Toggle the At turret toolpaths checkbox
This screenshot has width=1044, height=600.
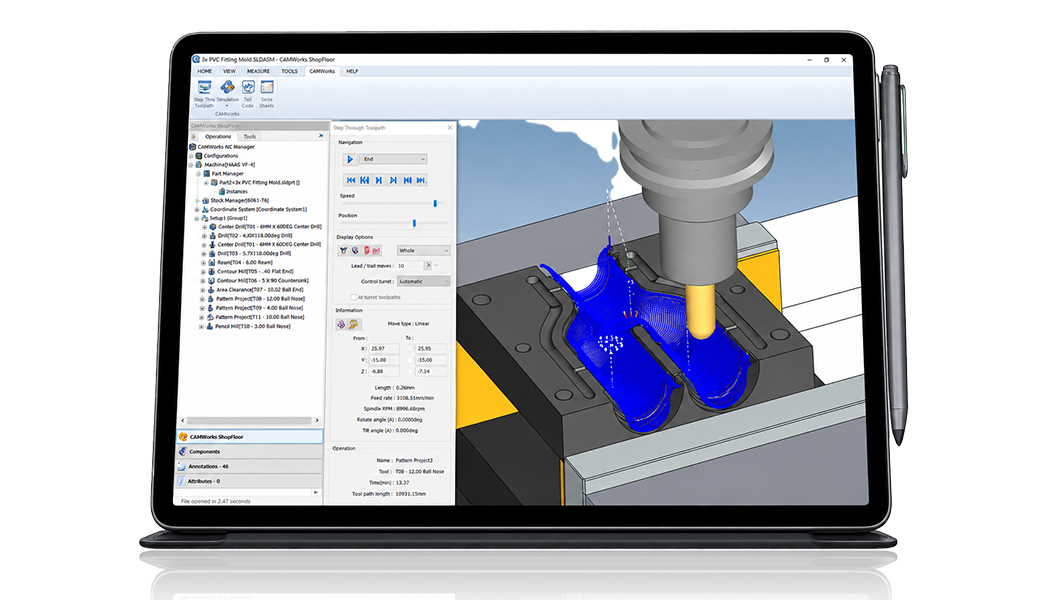coord(354,297)
